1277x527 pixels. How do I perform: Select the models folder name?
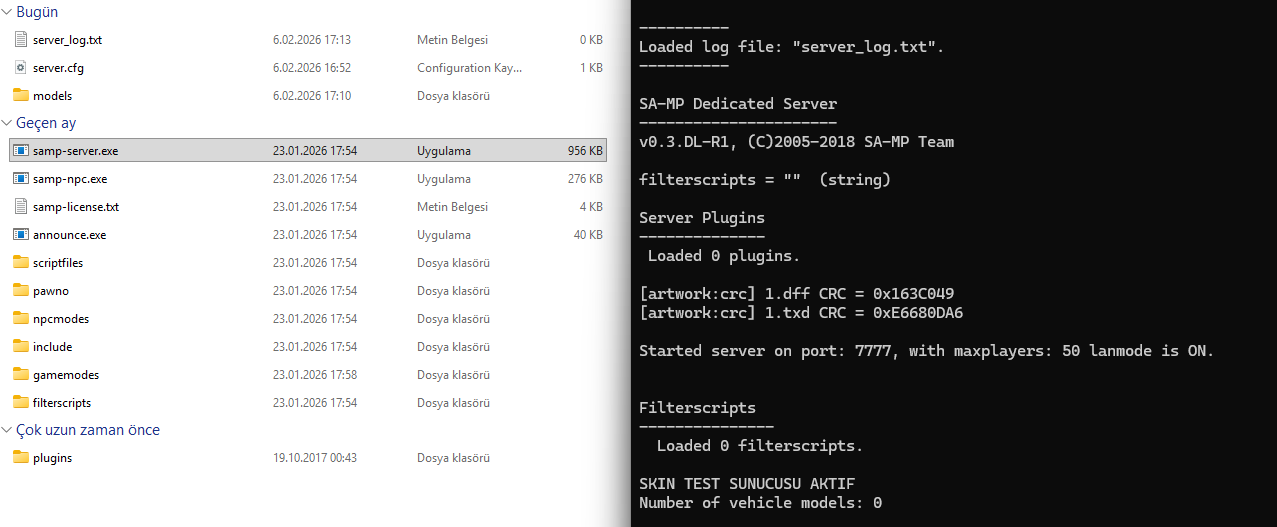(x=52, y=96)
